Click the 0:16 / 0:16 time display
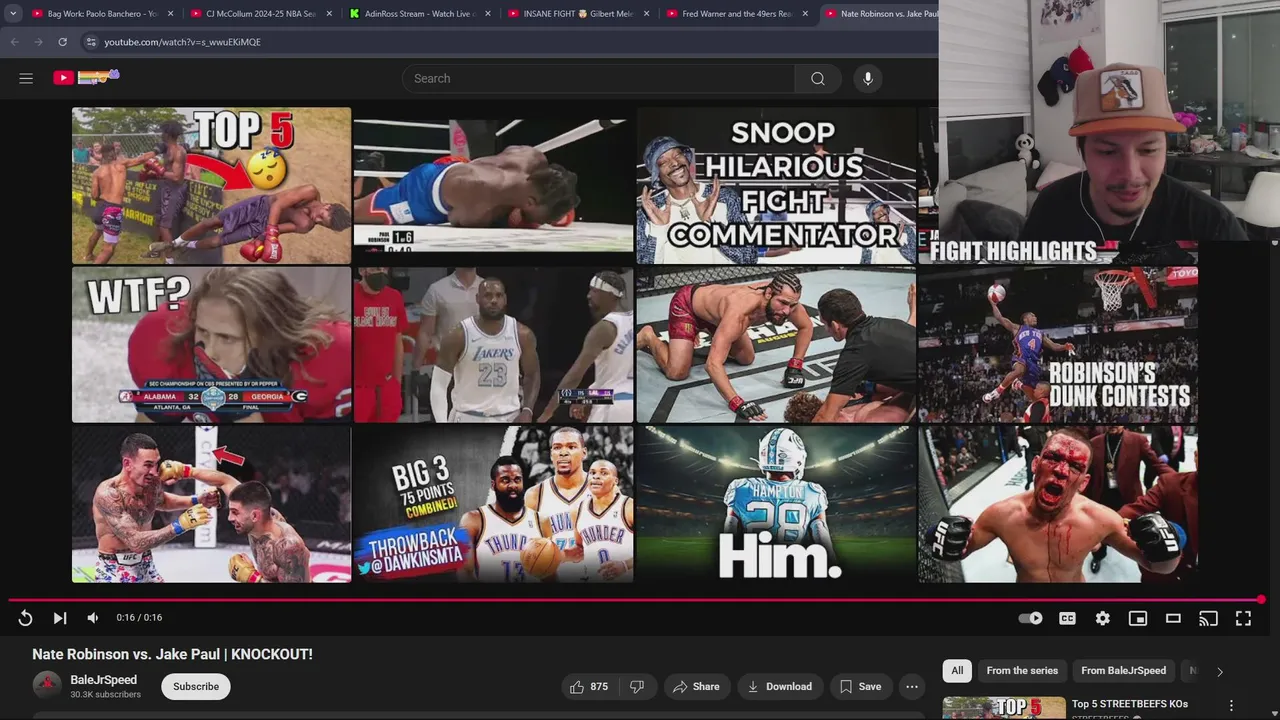Viewport: 1280px width, 720px height. point(139,618)
